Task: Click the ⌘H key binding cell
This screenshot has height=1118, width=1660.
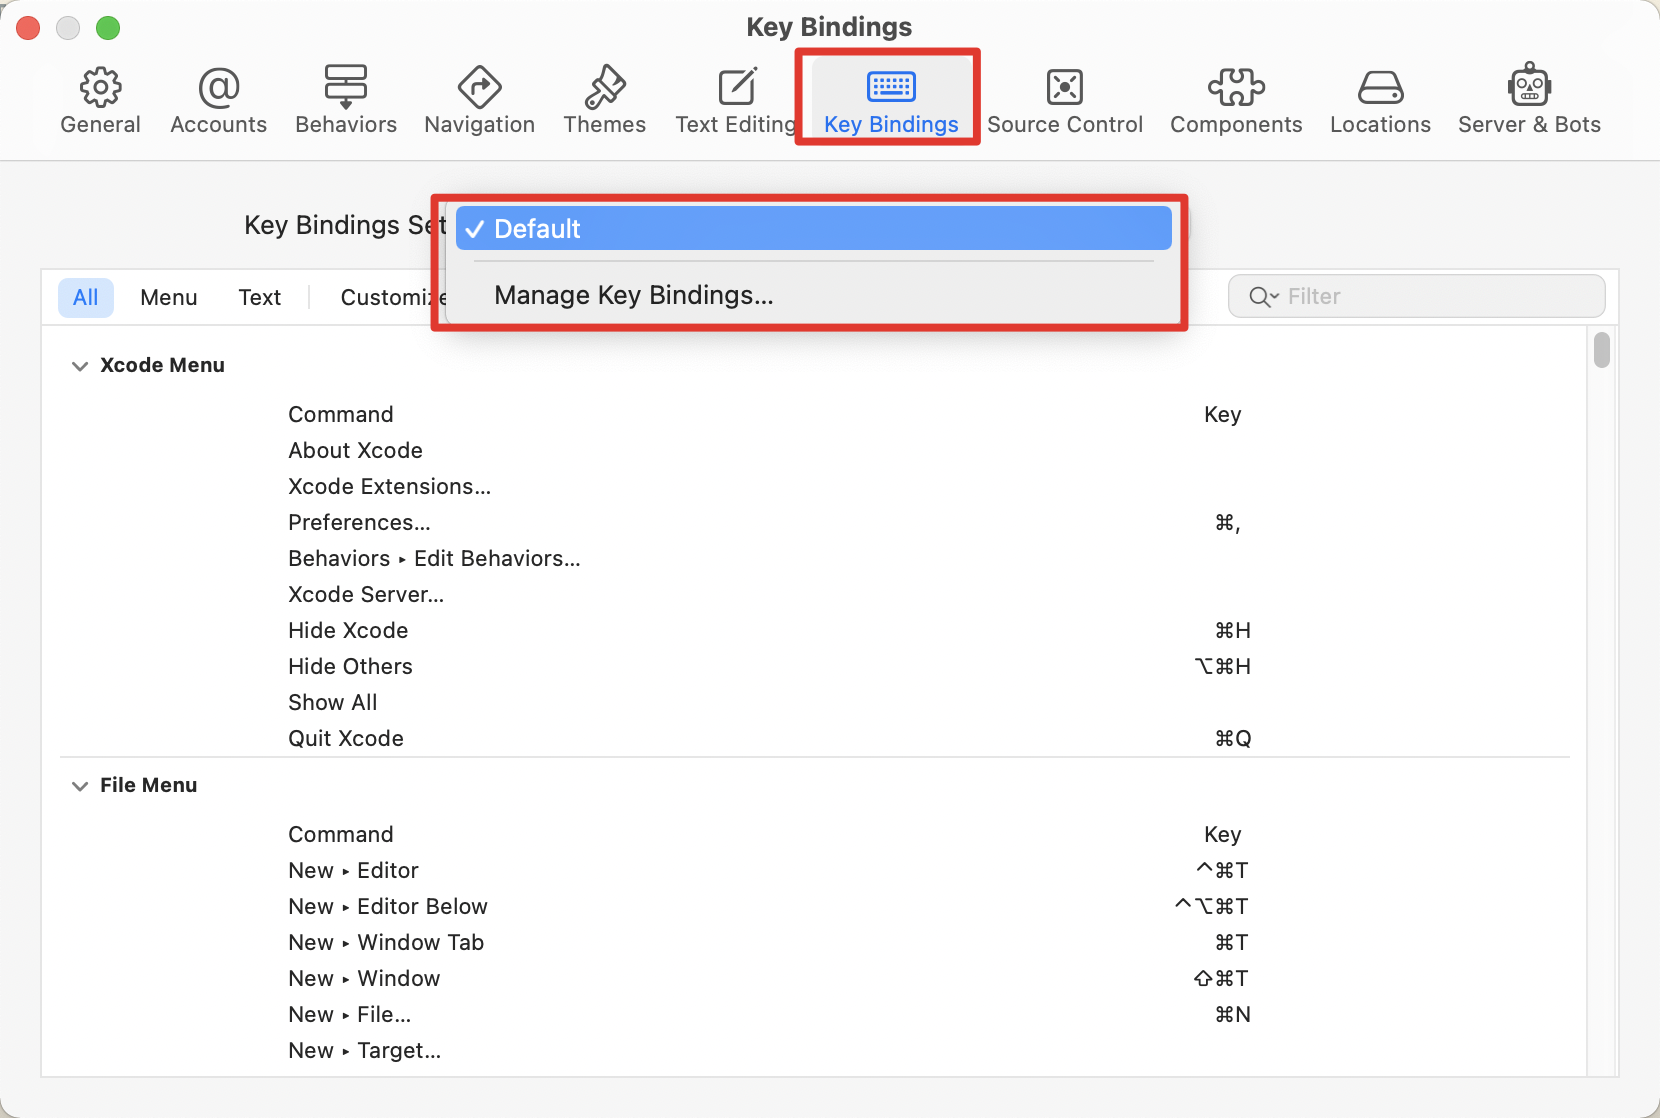Action: [x=1233, y=630]
